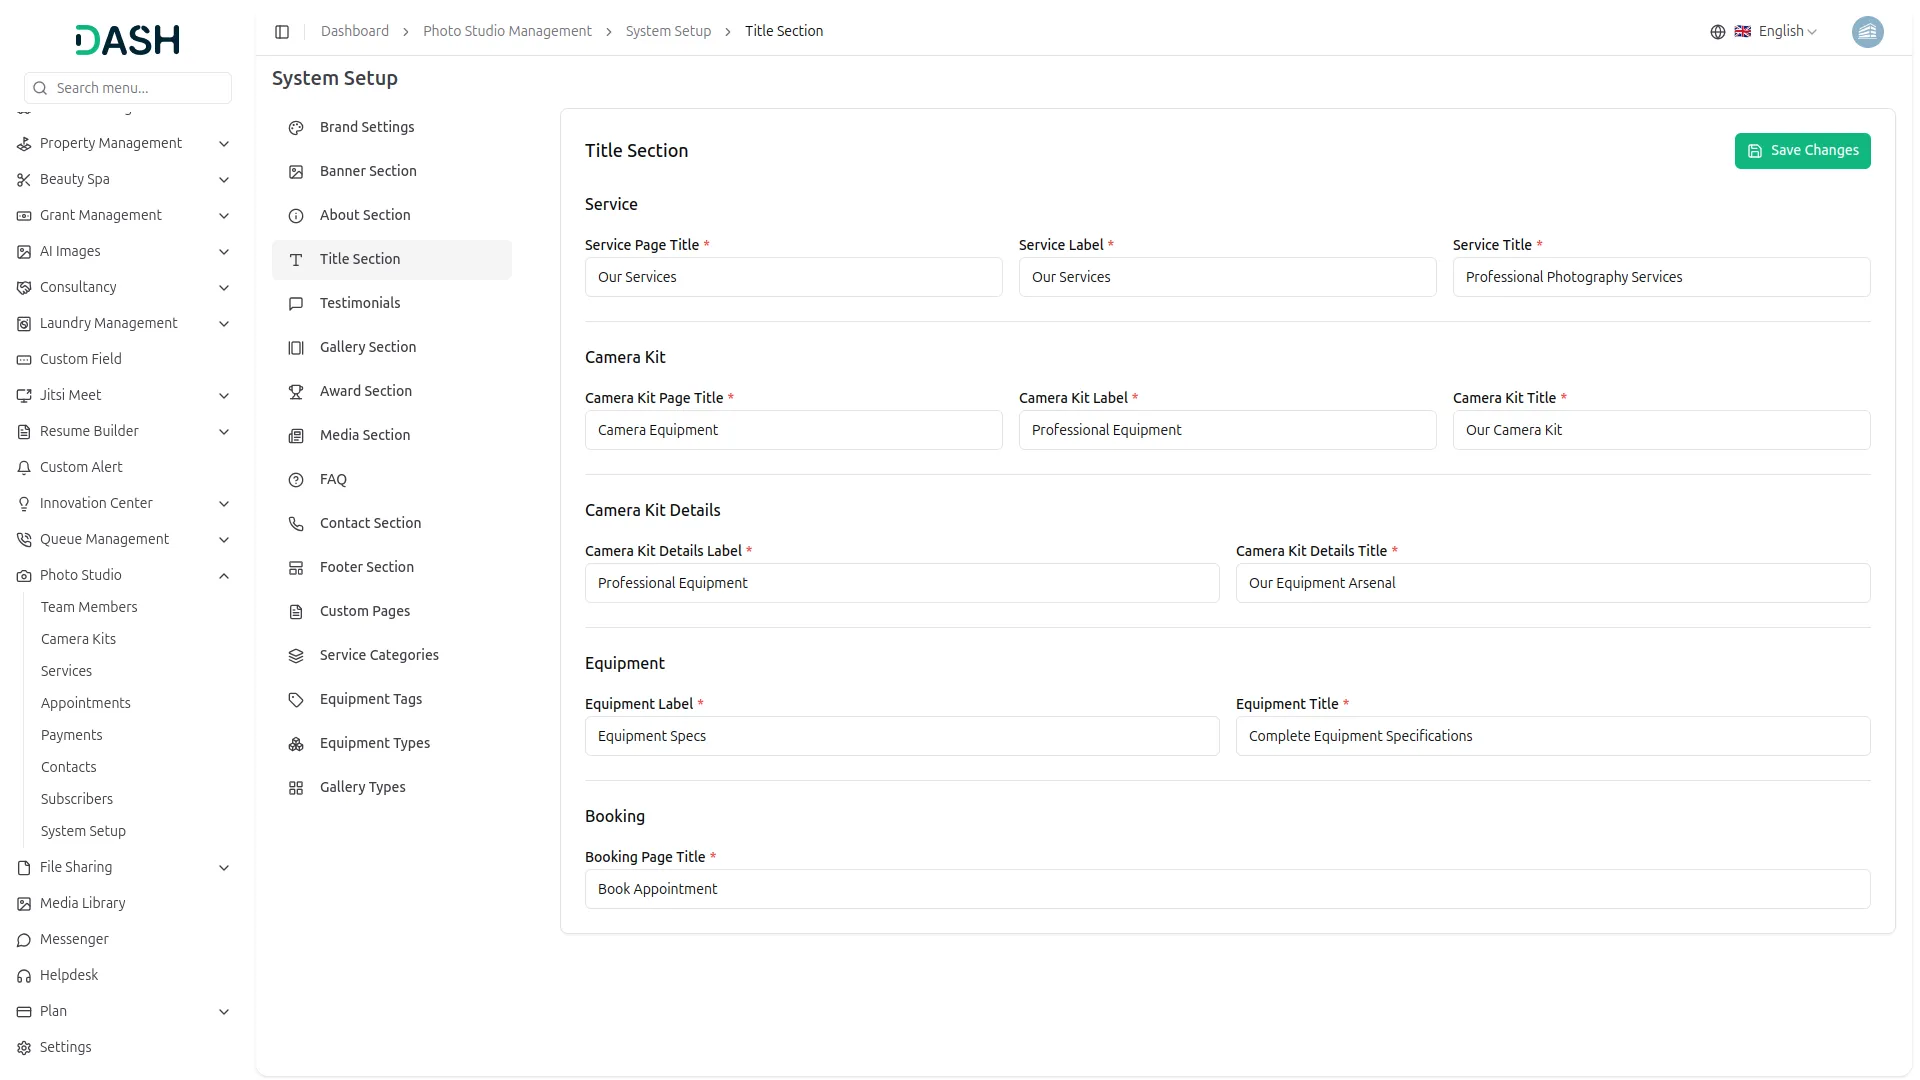Image resolution: width=1920 pixels, height=1080 pixels.
Task: Open Dashboard from the breadcrumb
Action: click(354, 31)
